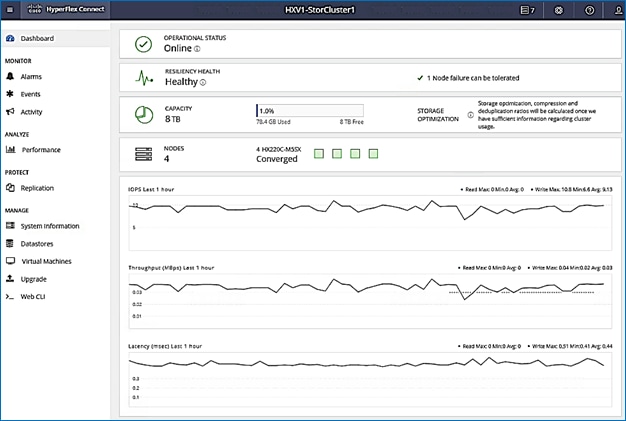626x421 pixels.
Task: Click the capacity usage bar showing 1.0%
Action: tap(310, 111)
